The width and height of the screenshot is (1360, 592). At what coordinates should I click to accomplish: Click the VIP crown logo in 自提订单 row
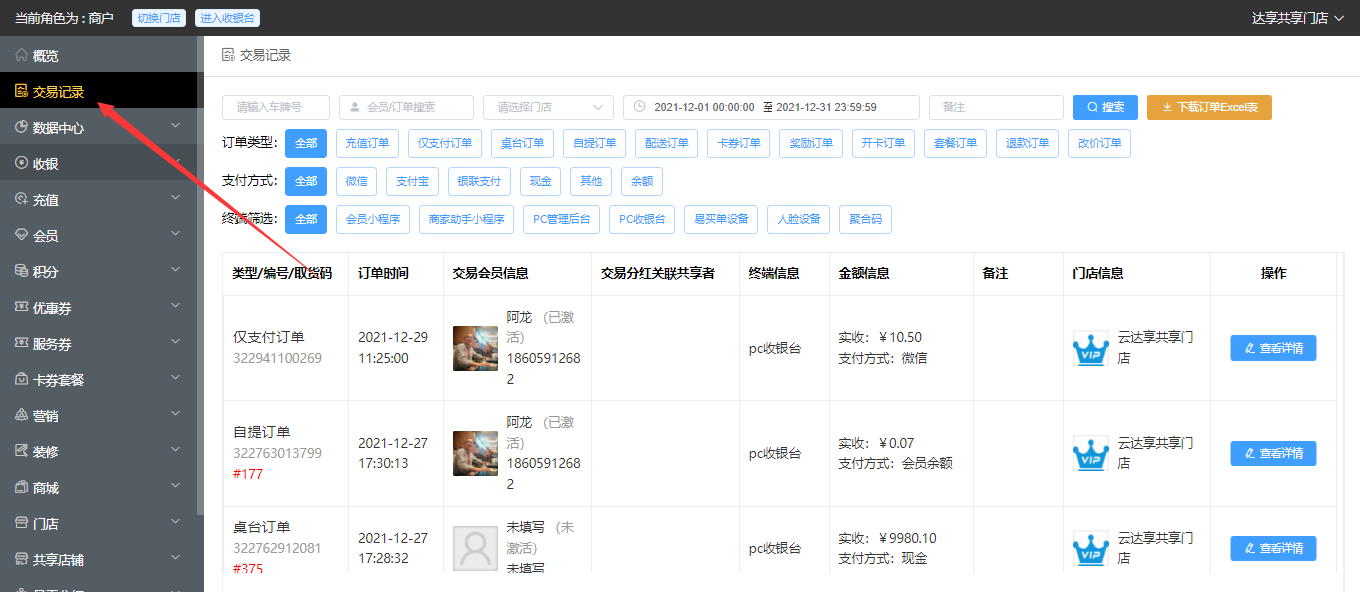point(1091,453)
